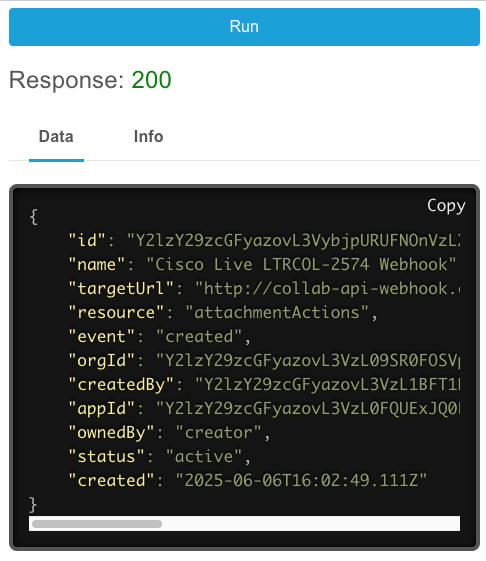The width and height of the screenshot is (486, 561).
Task: Click the orgId value string
Action: click(308, 360)
